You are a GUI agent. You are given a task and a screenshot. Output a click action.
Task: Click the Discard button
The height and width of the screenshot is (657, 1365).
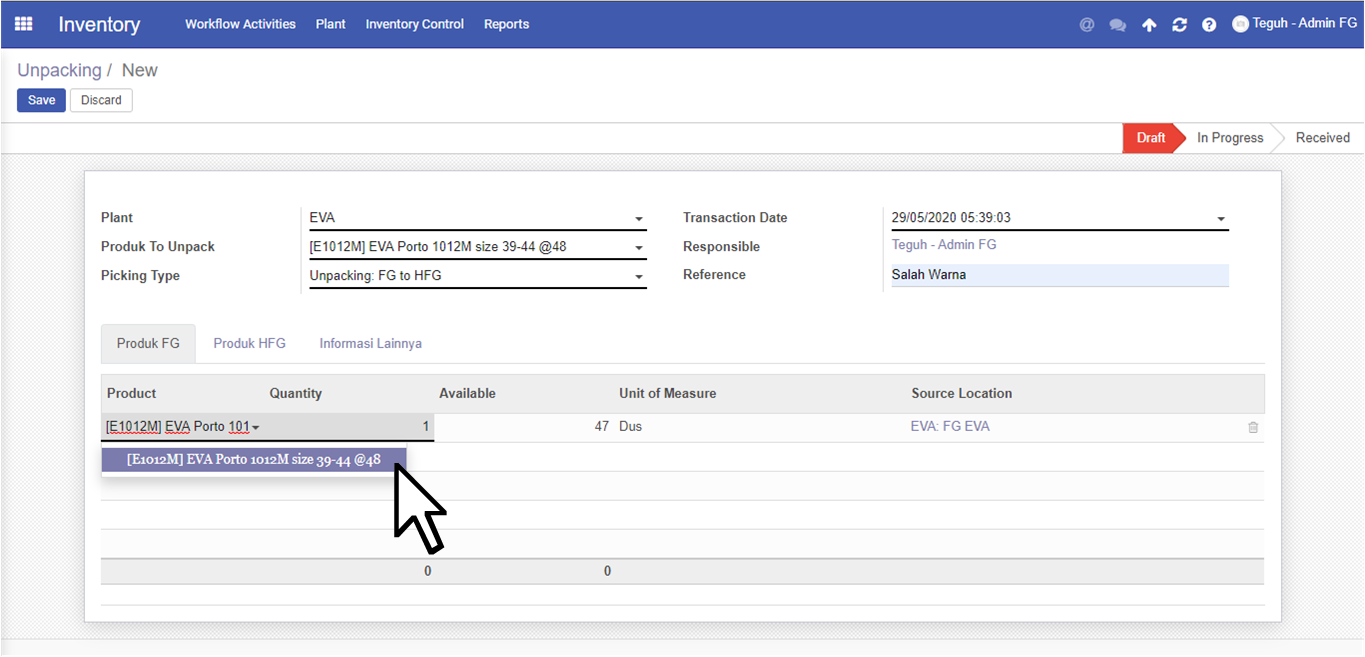[x=101, y=100]
